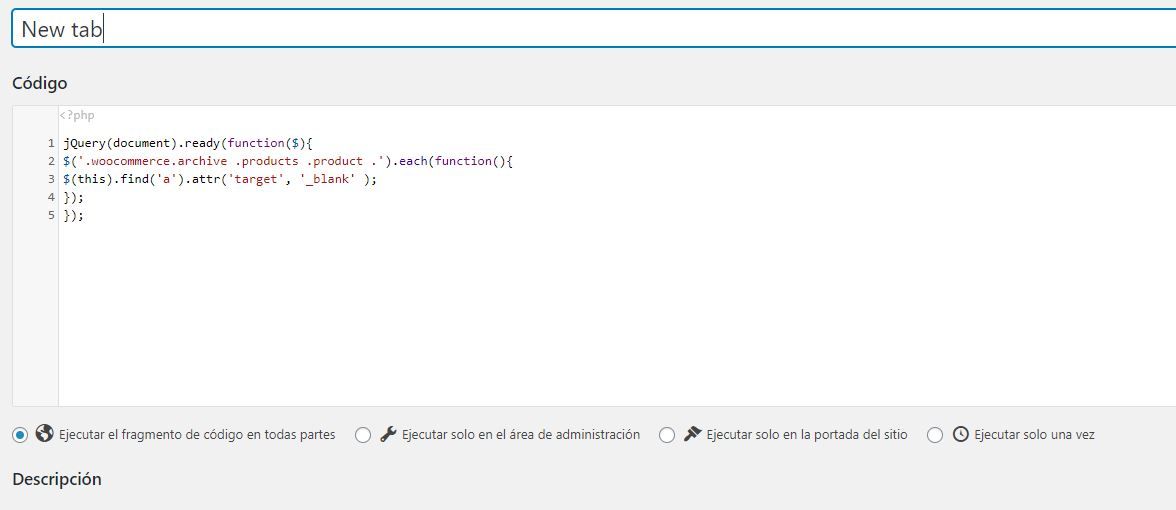Select "Ejecutar el fragmento de código en todas partes" radio
The width and height of the screenshot is (1176, 510).
(20, 435)
